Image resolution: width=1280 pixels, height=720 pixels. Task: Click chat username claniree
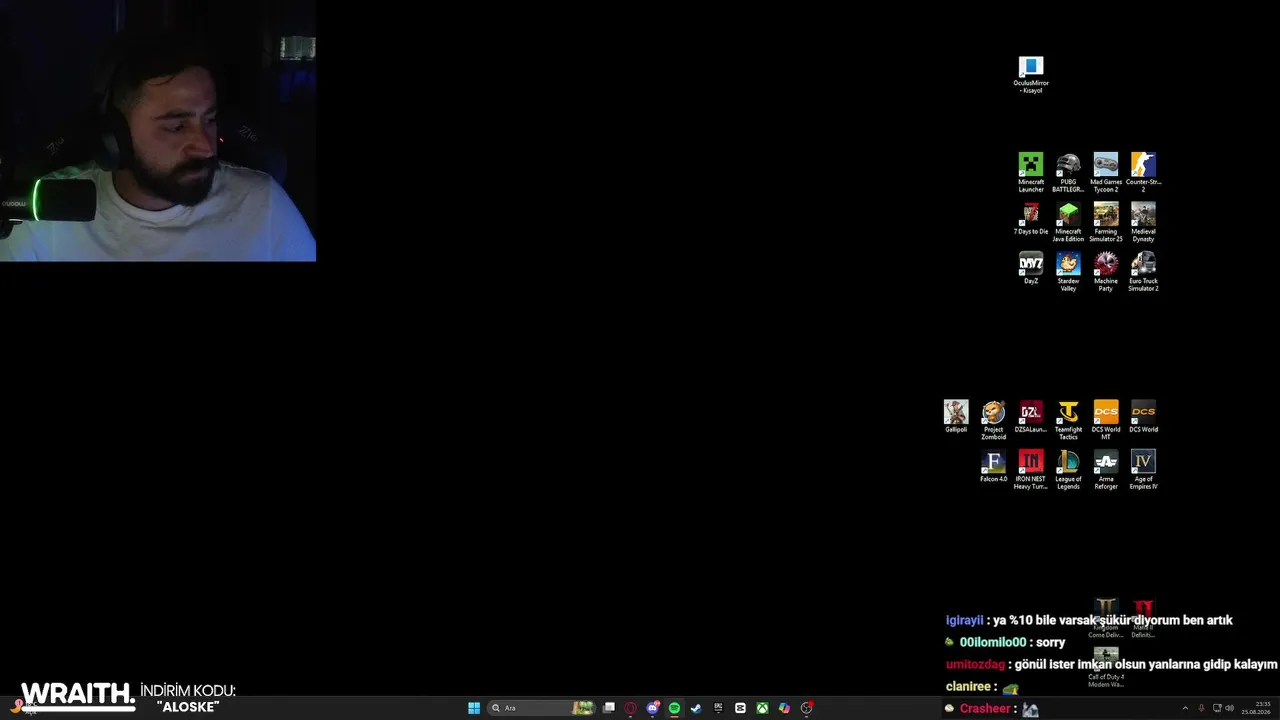pyautogui.click(x=966, y=687)
